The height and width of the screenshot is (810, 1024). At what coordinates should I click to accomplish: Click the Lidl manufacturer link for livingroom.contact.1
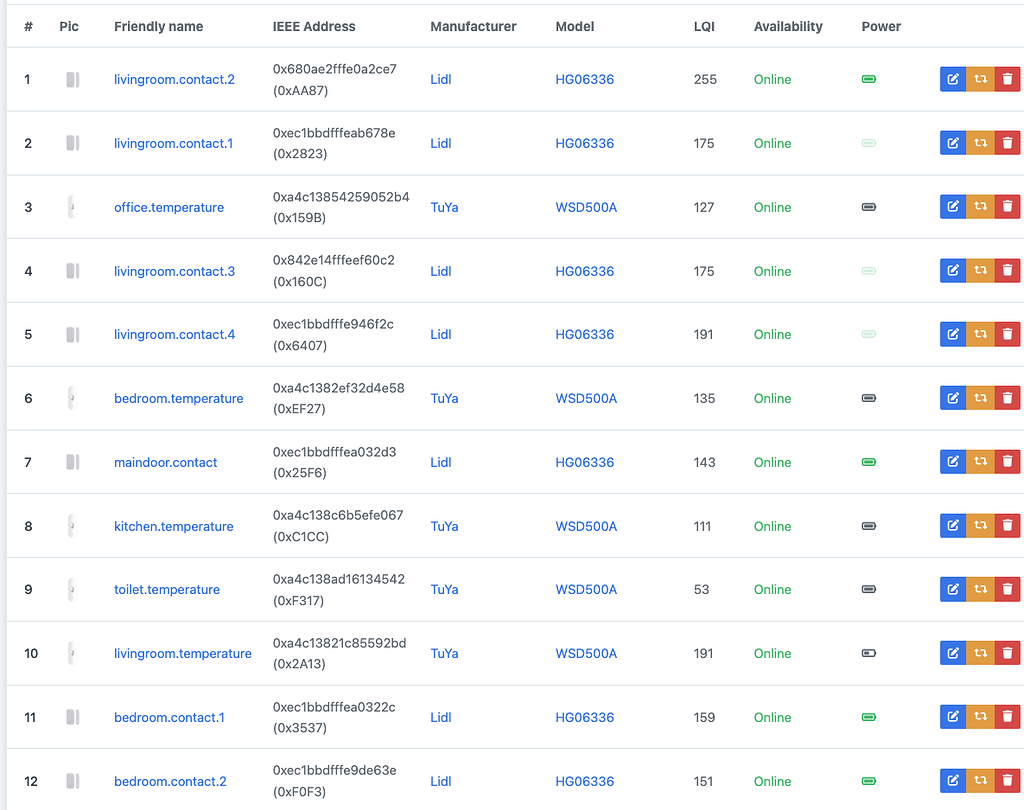tap(440, 143)
